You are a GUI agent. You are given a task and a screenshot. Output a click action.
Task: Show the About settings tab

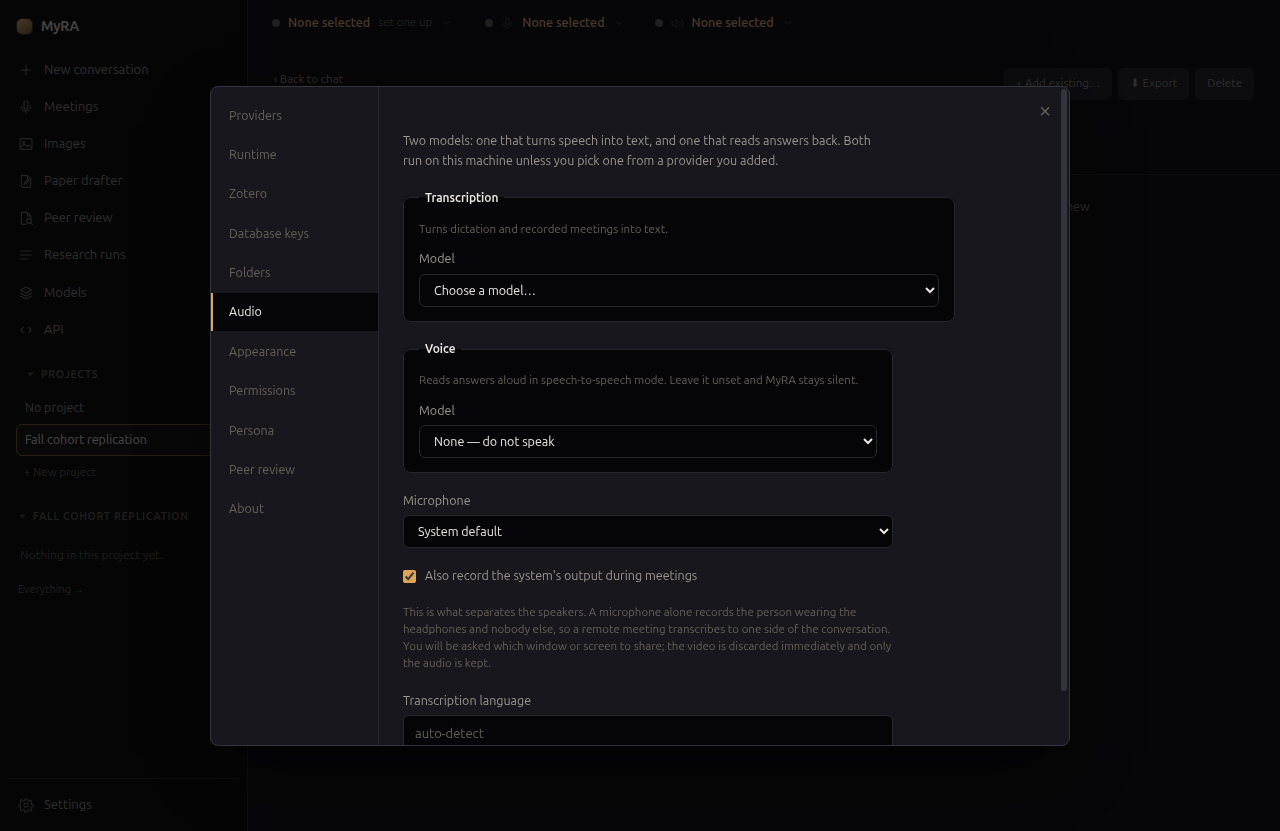(x=294, y=509)
